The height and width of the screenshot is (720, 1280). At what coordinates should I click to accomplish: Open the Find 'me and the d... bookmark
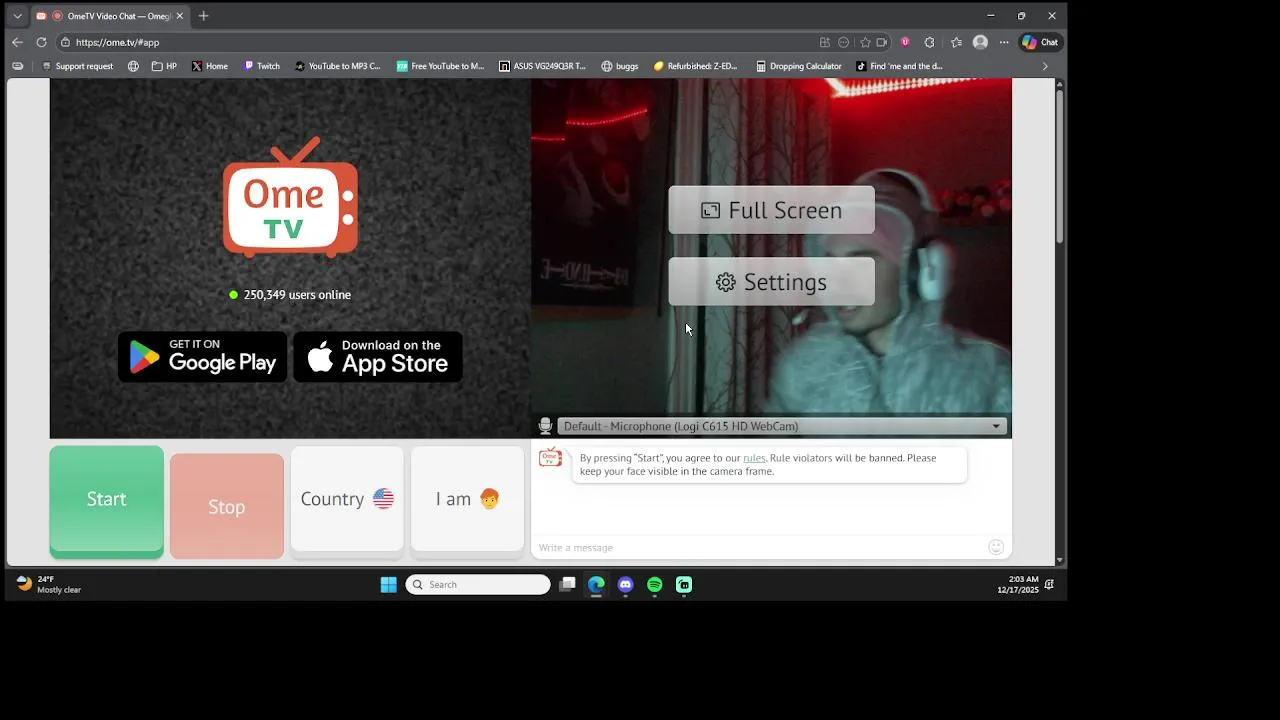click(900, 66)
